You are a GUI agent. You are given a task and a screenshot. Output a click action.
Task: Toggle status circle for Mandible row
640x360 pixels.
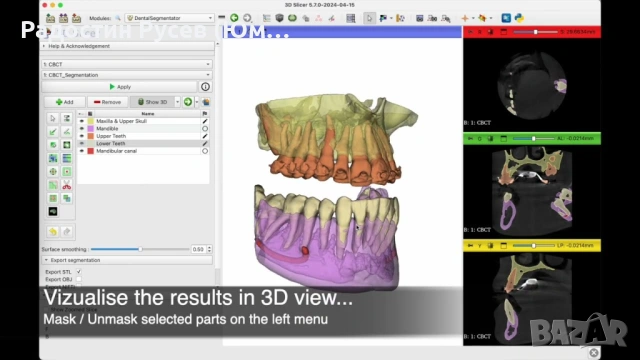point(205,129)
